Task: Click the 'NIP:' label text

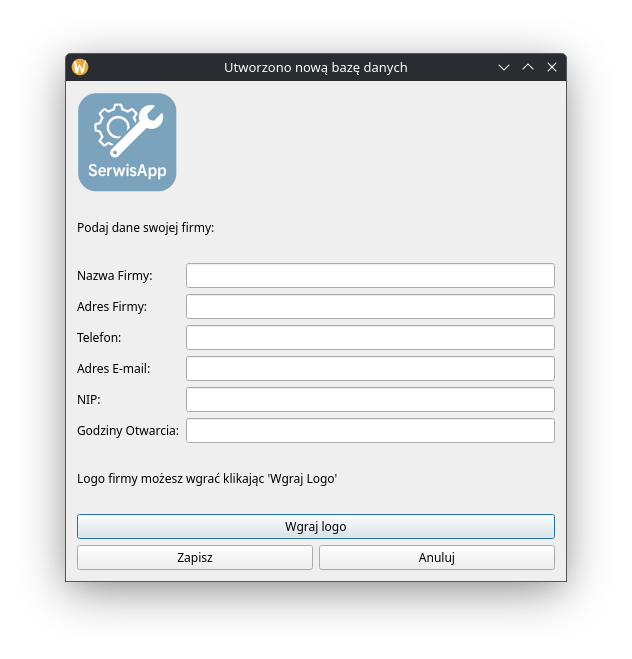Action: [x=89, y=400]
